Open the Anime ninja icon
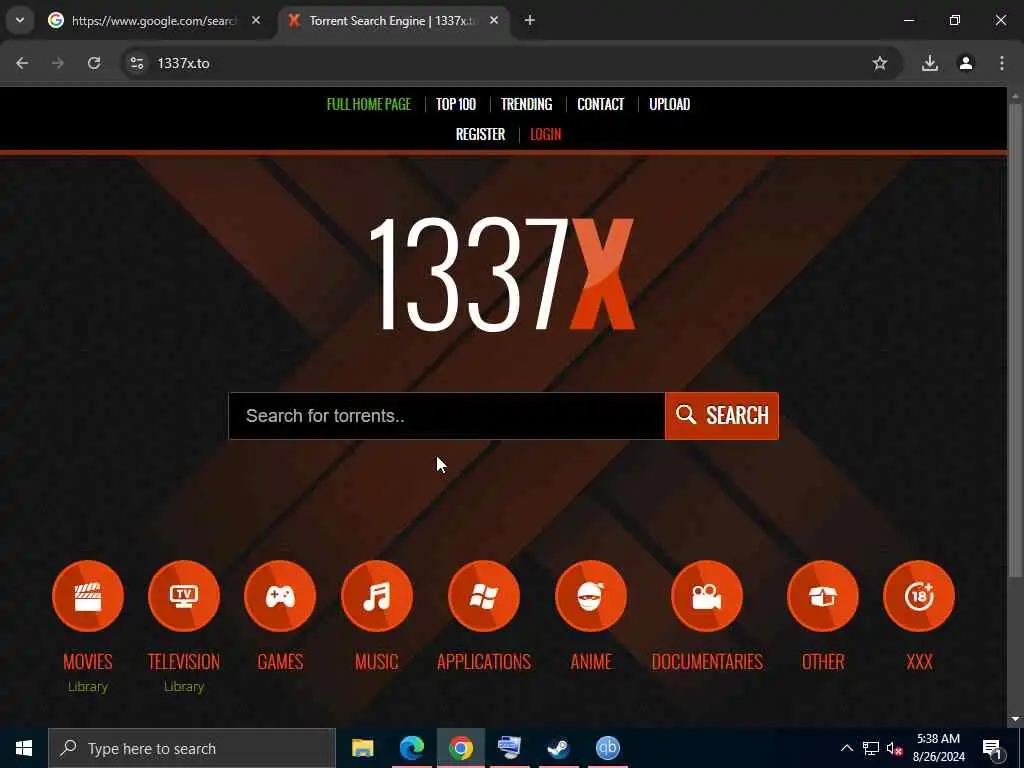The width and height of the screenshot is (1024, 768). point(591,596)
